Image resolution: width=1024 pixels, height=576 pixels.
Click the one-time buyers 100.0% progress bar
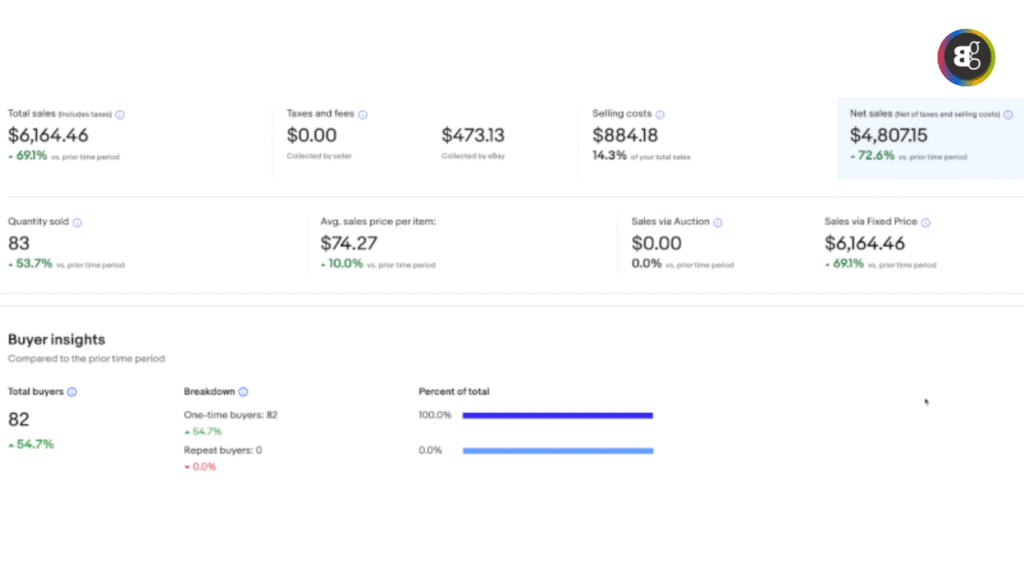557,414
